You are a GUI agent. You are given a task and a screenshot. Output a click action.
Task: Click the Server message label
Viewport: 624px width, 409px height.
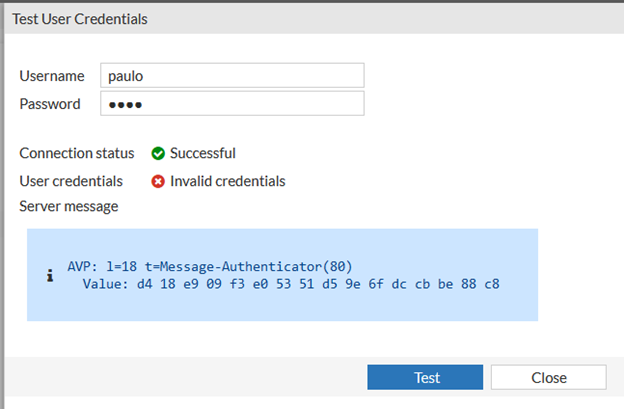[x=69, y=206]
